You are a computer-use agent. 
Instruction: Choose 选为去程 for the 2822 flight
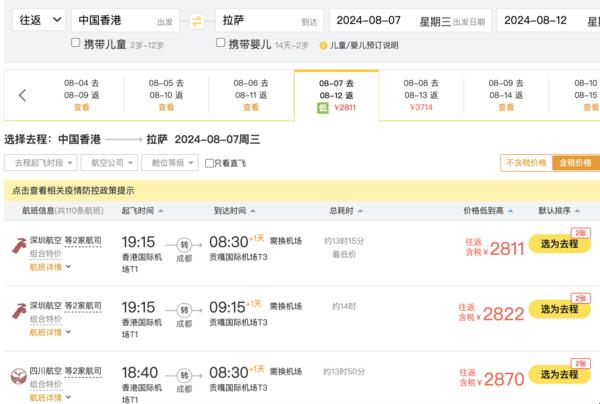559,309
